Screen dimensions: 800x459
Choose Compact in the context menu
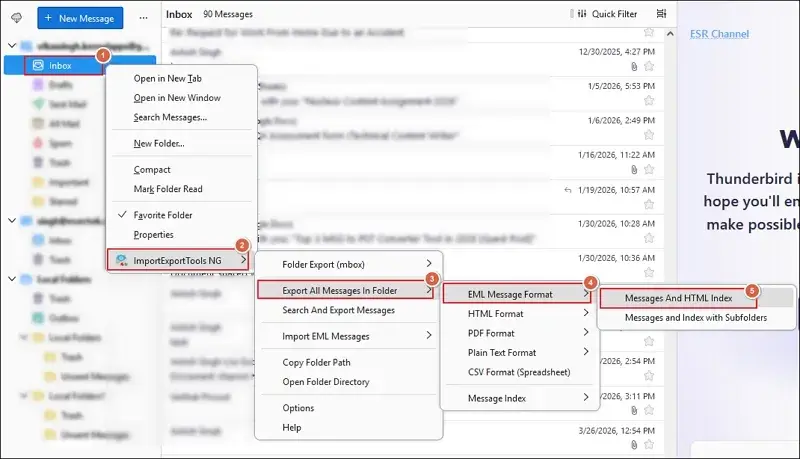[182, 169]
